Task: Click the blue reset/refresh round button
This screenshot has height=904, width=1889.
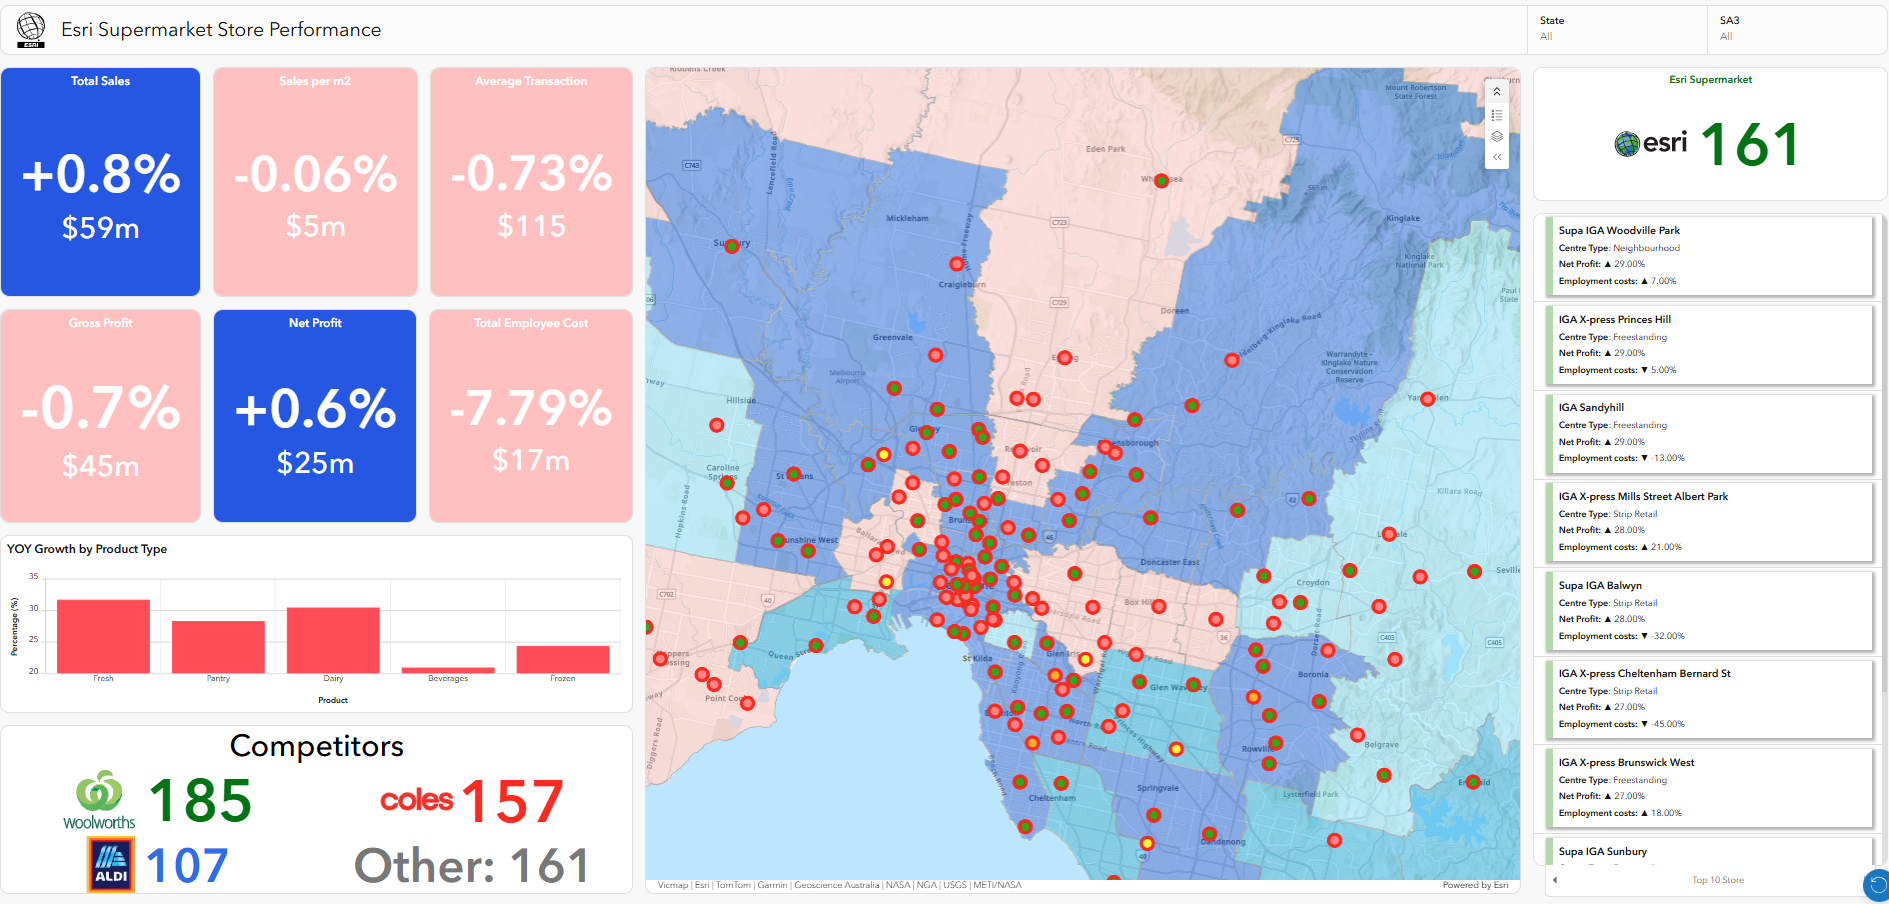Action: [x=1876, y=885]
